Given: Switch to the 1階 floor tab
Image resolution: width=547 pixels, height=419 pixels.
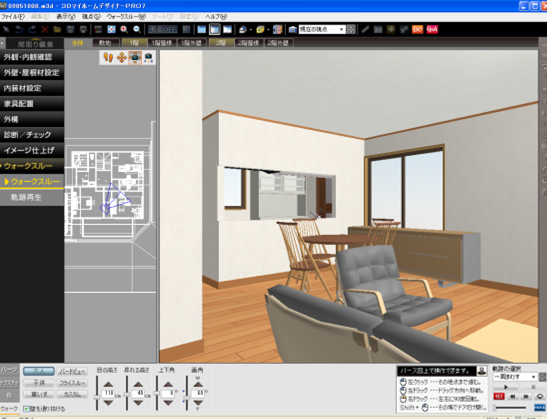Looking at the screenshot, I should [x=134, y=43].
